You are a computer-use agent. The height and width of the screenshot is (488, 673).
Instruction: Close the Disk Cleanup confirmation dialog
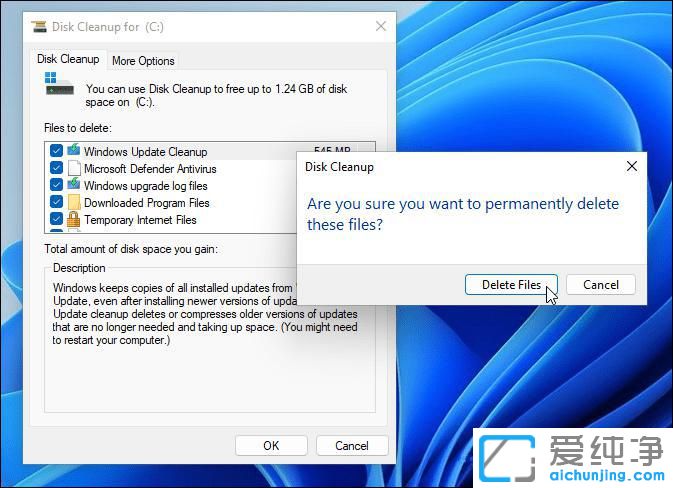tap(631, 166)
